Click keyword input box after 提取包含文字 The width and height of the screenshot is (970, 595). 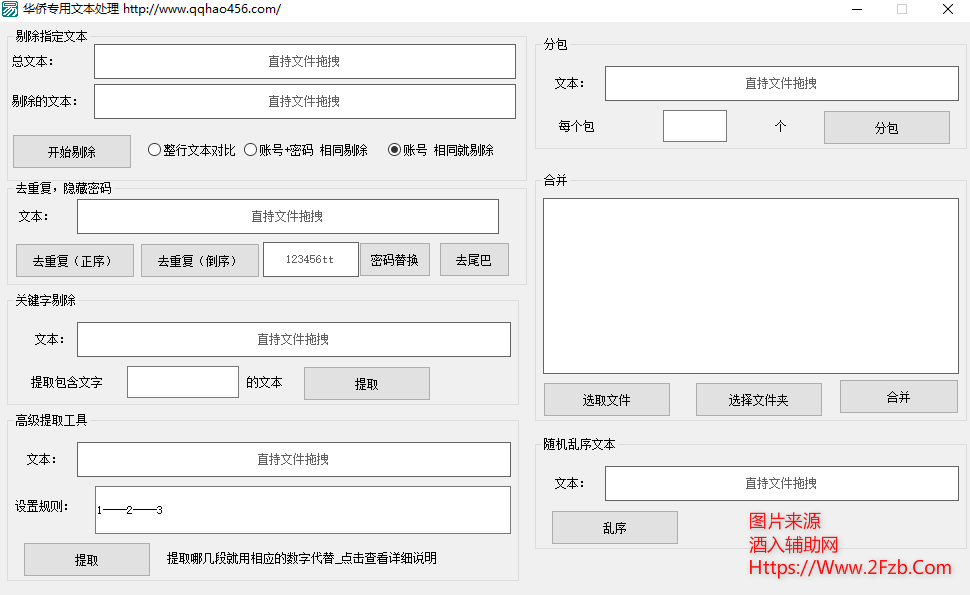pyautogui.click(x=182, y=382)
